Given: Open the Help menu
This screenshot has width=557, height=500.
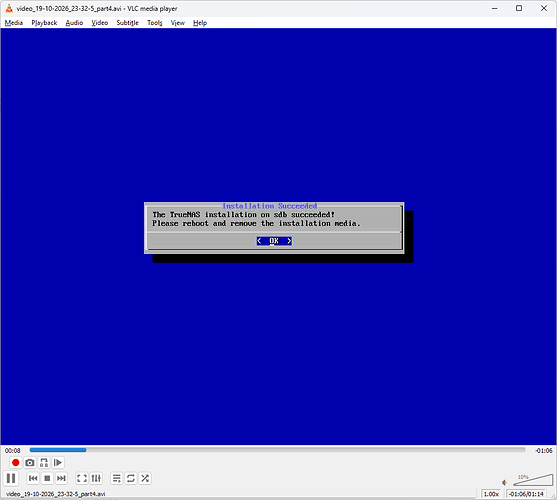Looking at the screenshot, I should coord(200,23).
